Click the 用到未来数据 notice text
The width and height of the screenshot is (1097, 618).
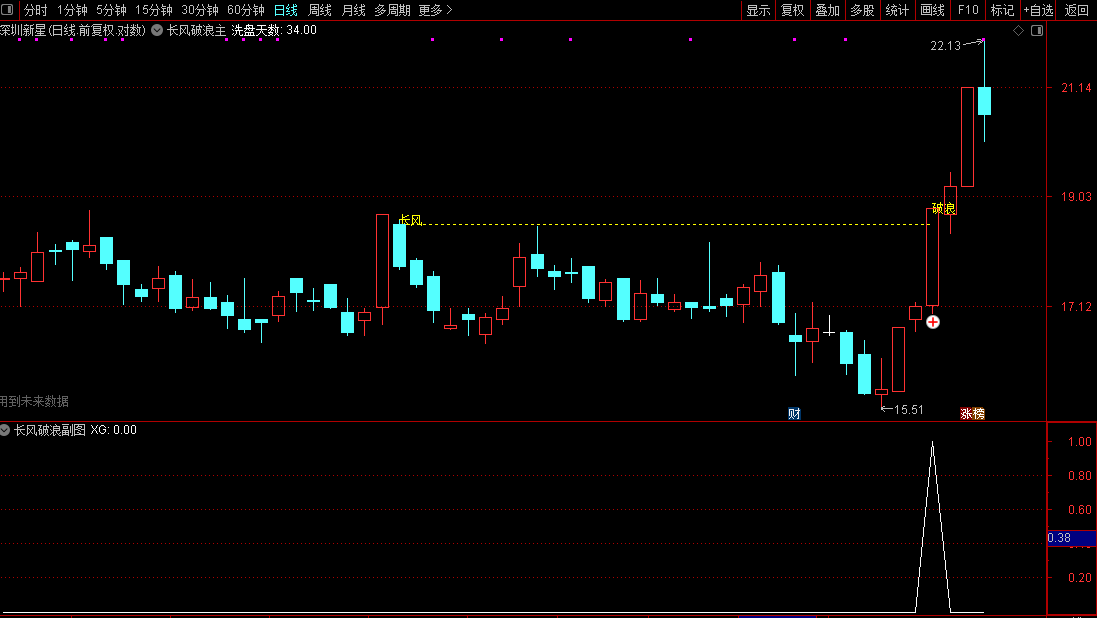tap(34, 401)
